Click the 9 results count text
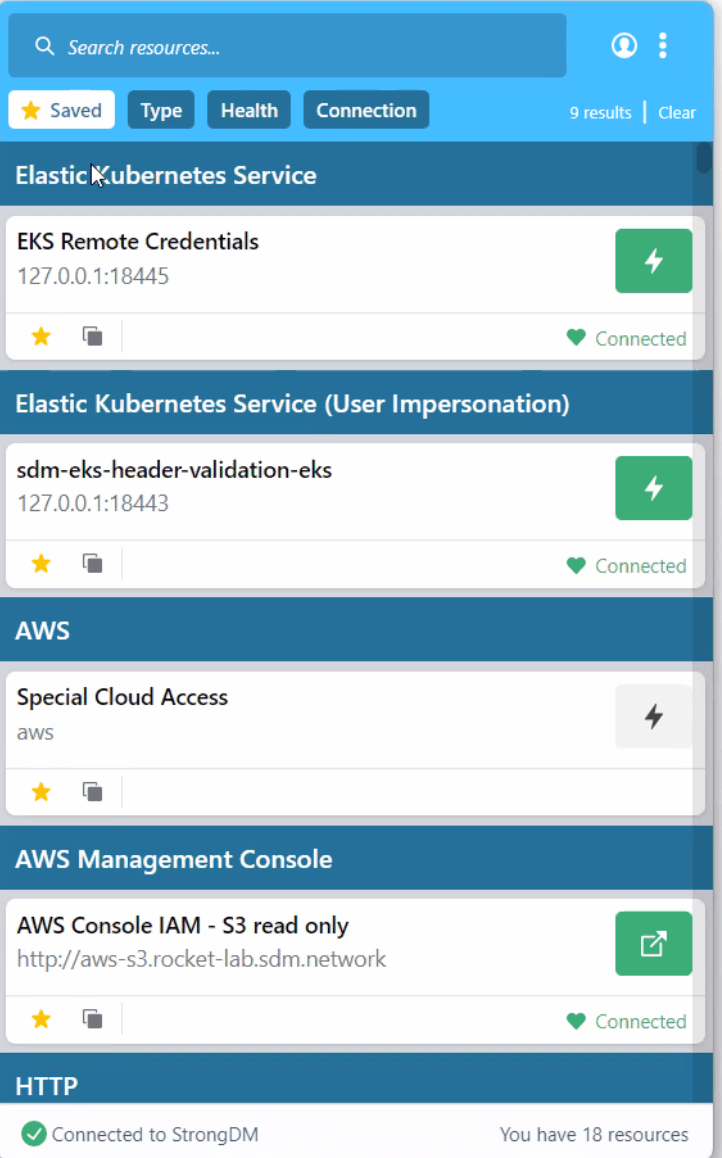722x1158 pixels. click(600, 112)
